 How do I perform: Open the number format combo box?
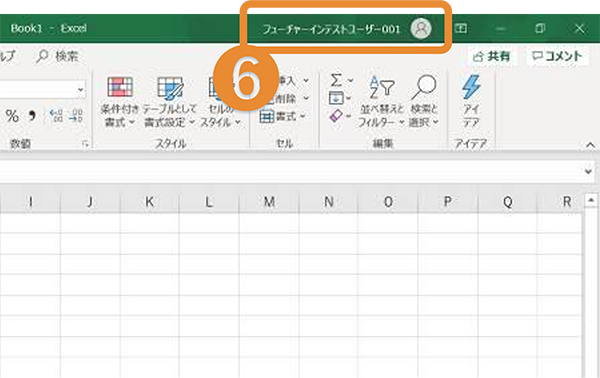click(42, 90)
